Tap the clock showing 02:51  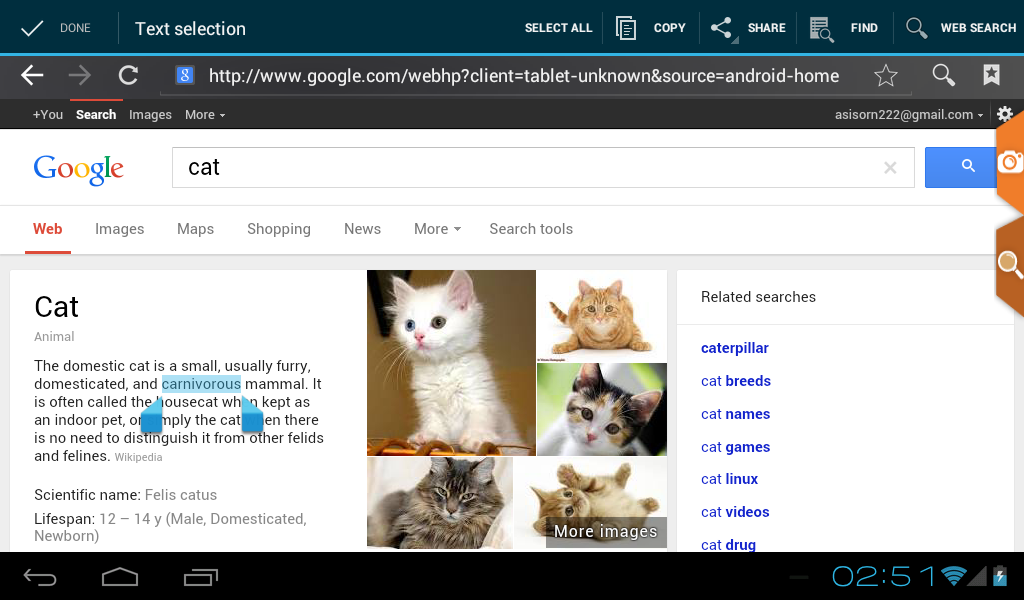(884, 576)
